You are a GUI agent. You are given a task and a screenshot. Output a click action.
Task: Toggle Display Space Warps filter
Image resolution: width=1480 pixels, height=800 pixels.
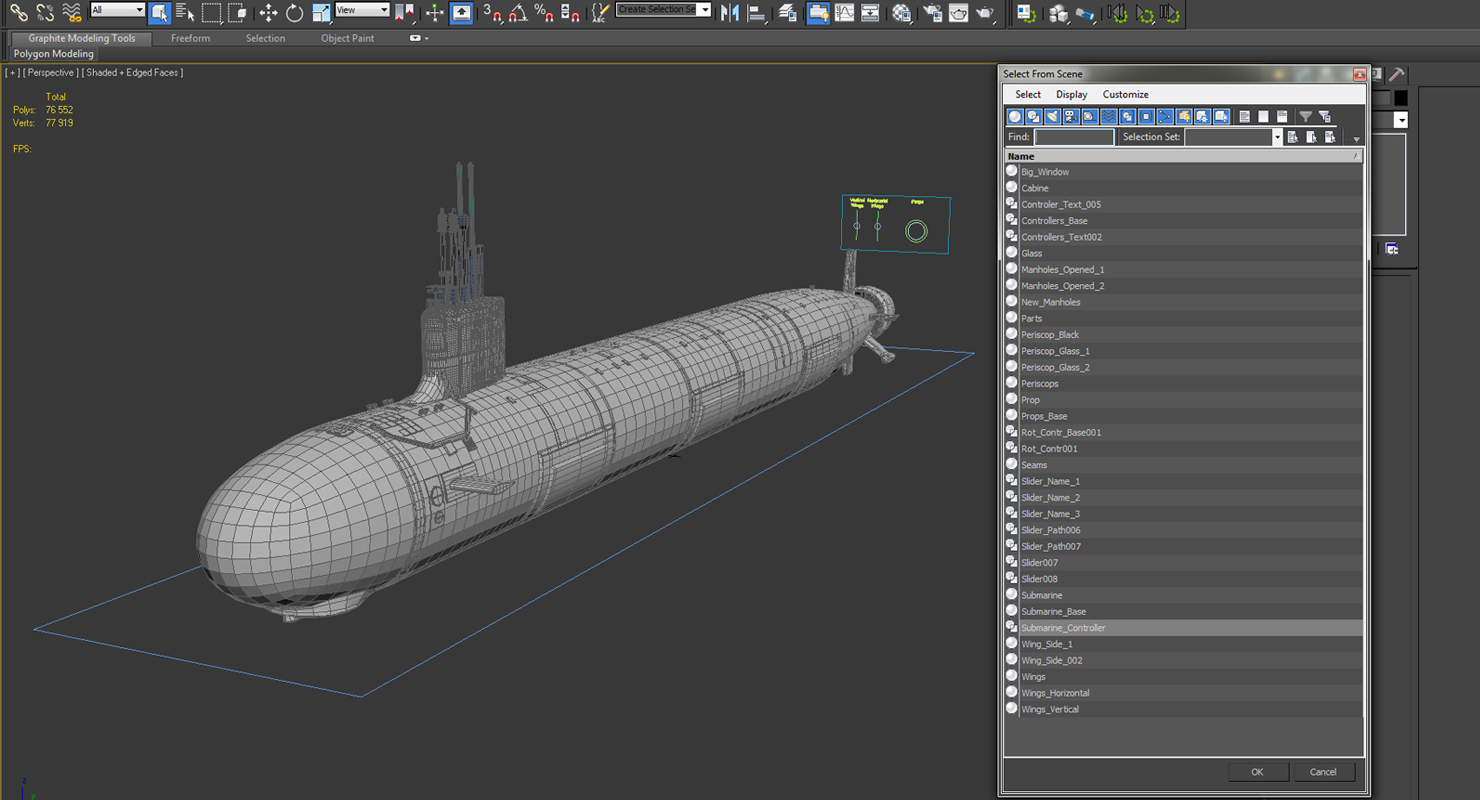[x=1108, y=117]
